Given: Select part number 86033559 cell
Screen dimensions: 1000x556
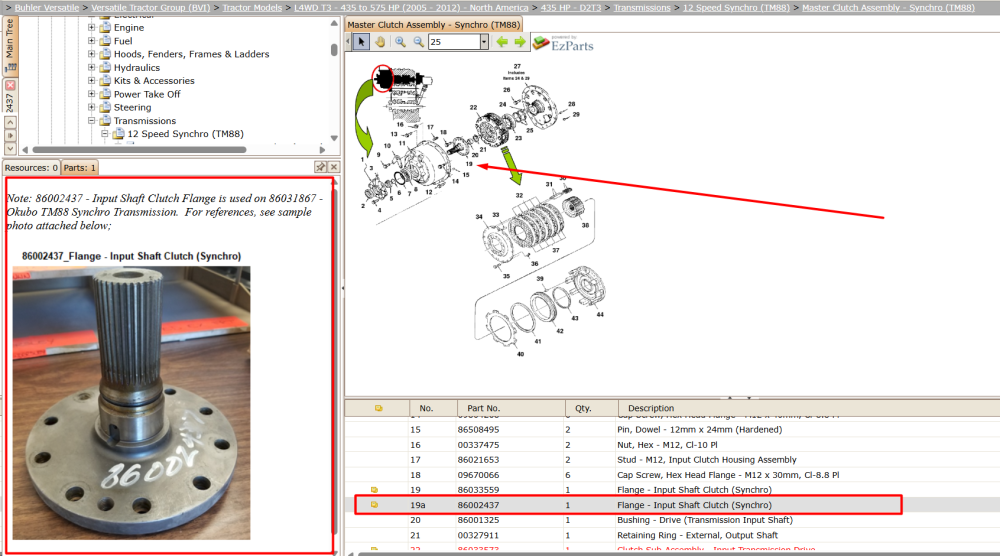Looking at the screenshot, I should [478, 490].
